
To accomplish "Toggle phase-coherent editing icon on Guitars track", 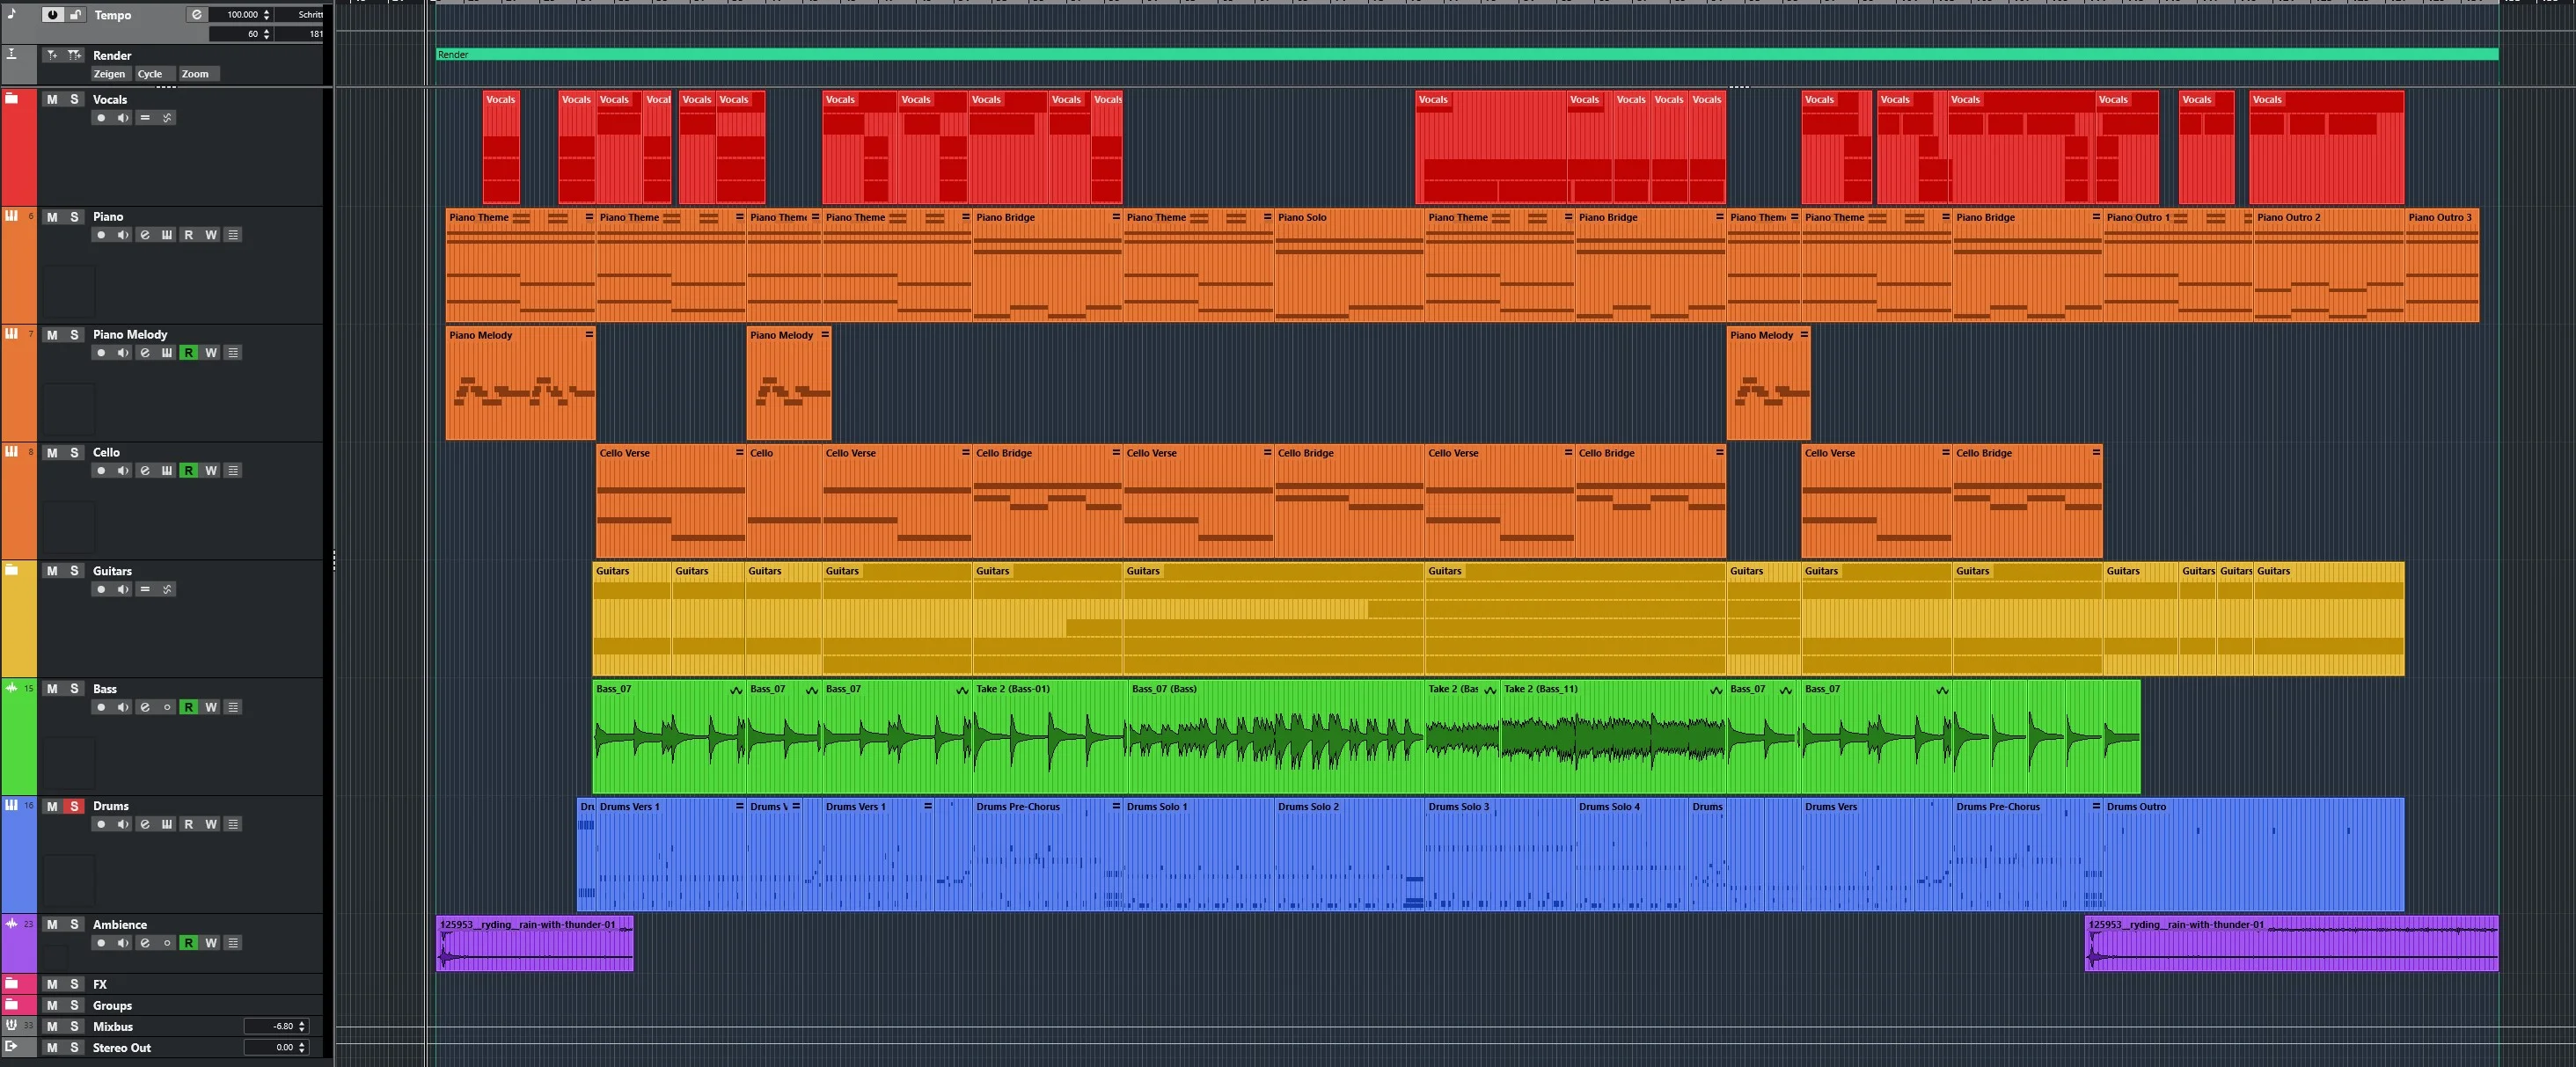I will pos(167,590).
